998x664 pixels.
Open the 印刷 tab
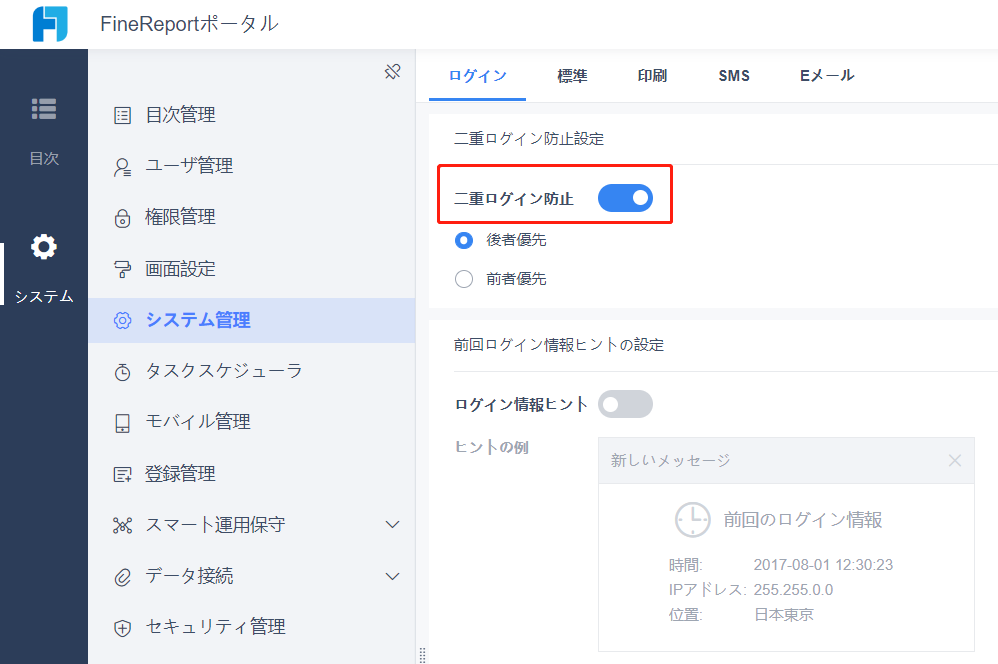click(x=652, y=76)
